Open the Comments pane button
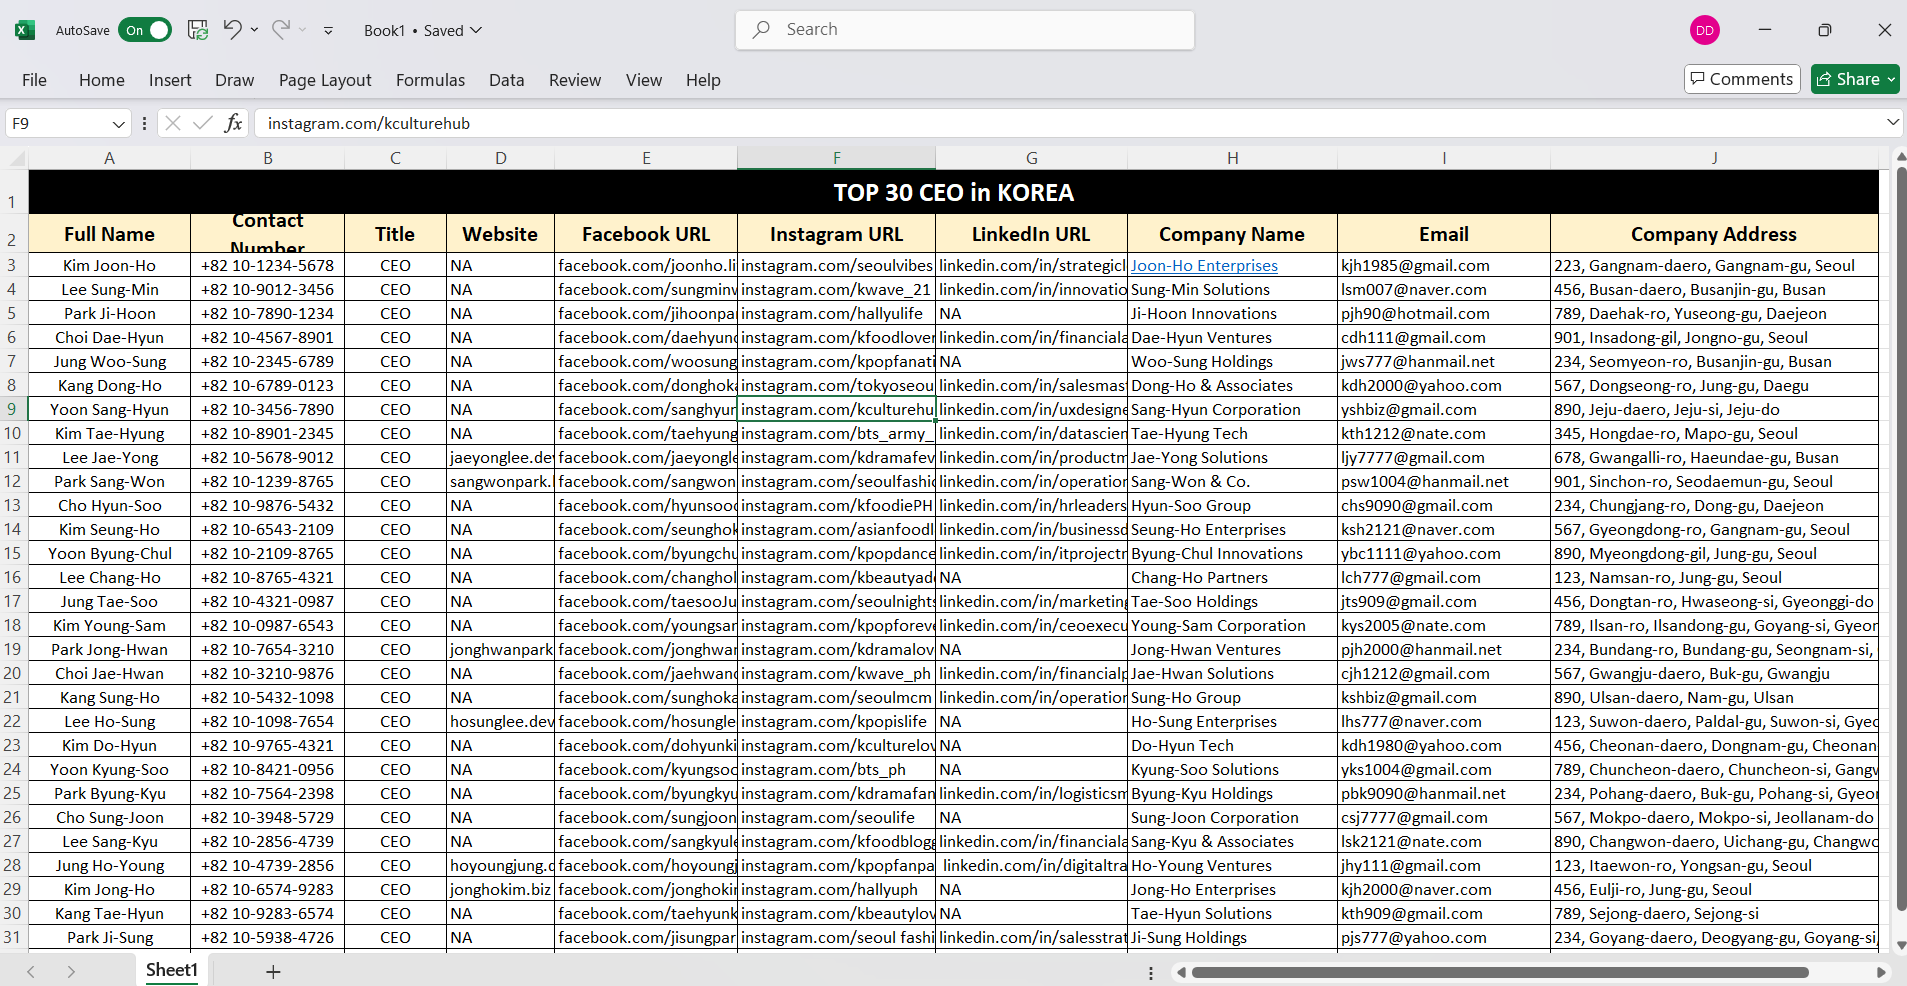 pyautogui.click(x=1741, y=79)
